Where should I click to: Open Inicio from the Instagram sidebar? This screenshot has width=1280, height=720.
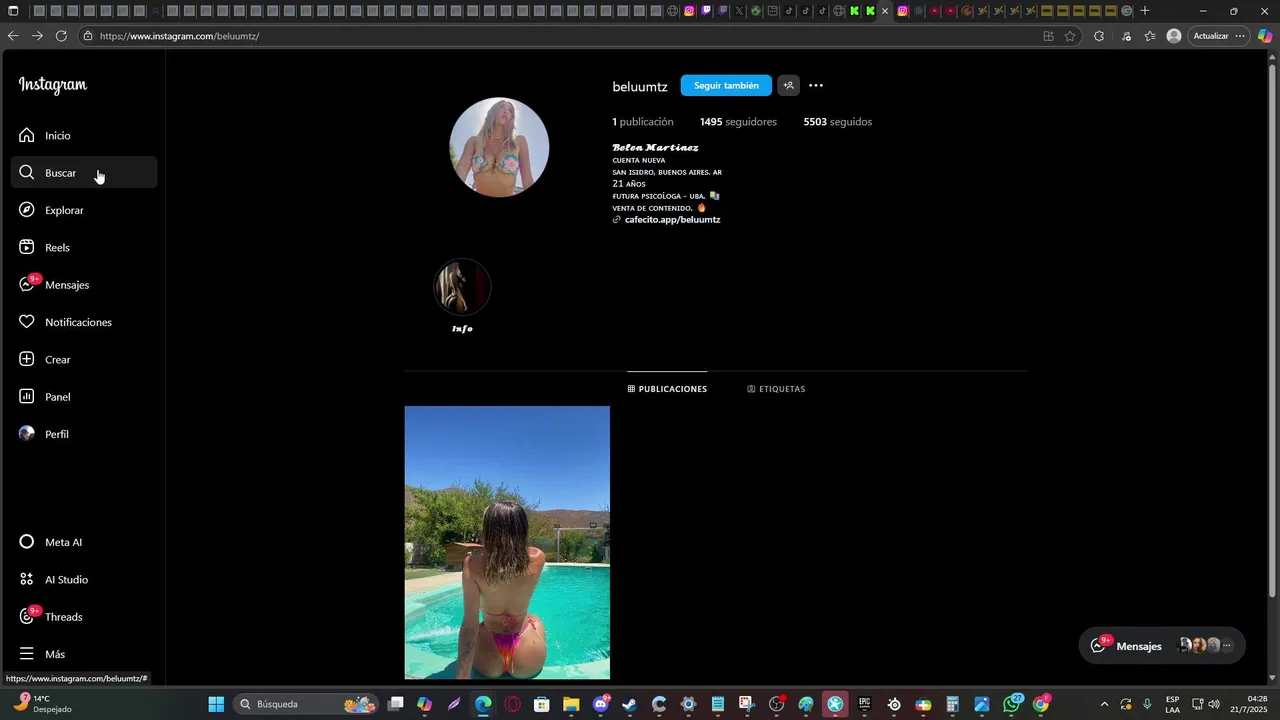tap(84, 135)
